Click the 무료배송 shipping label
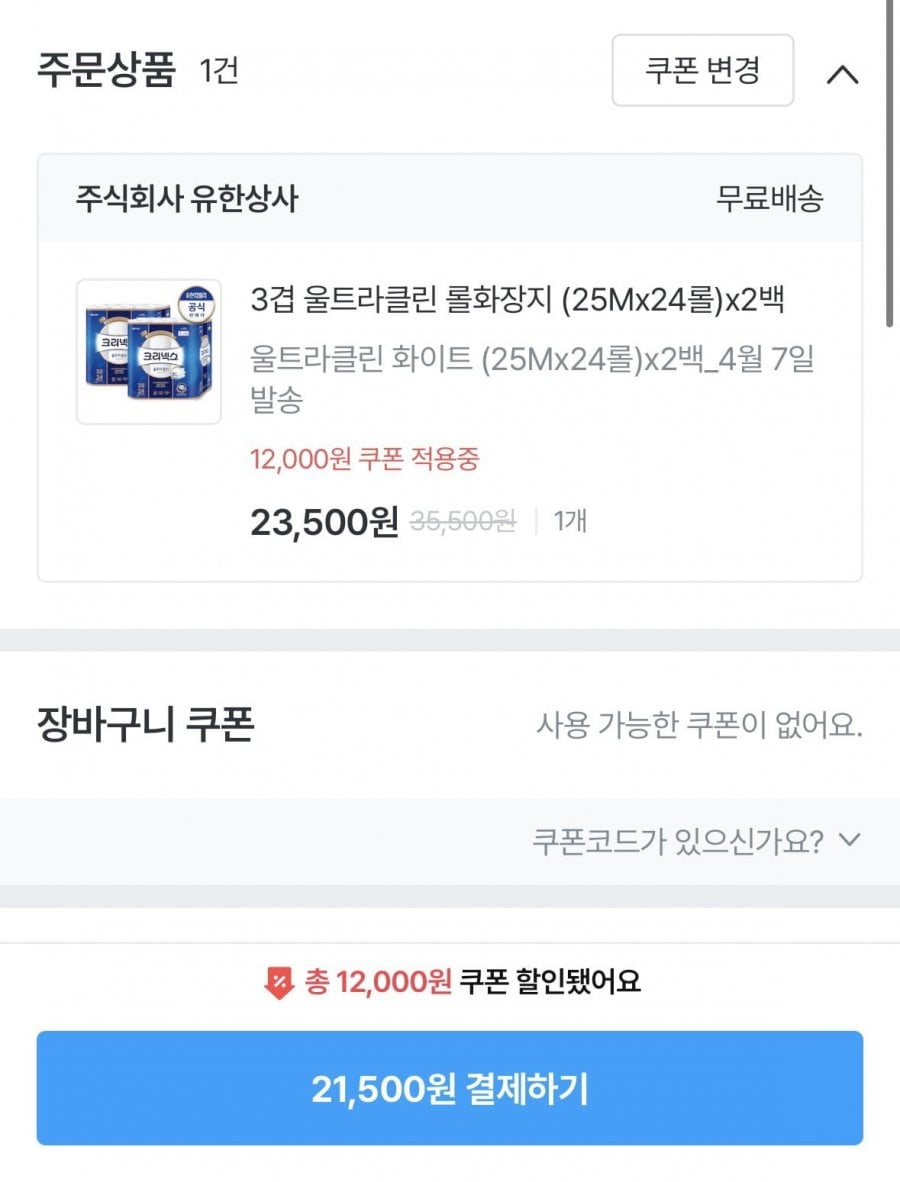 769,199
